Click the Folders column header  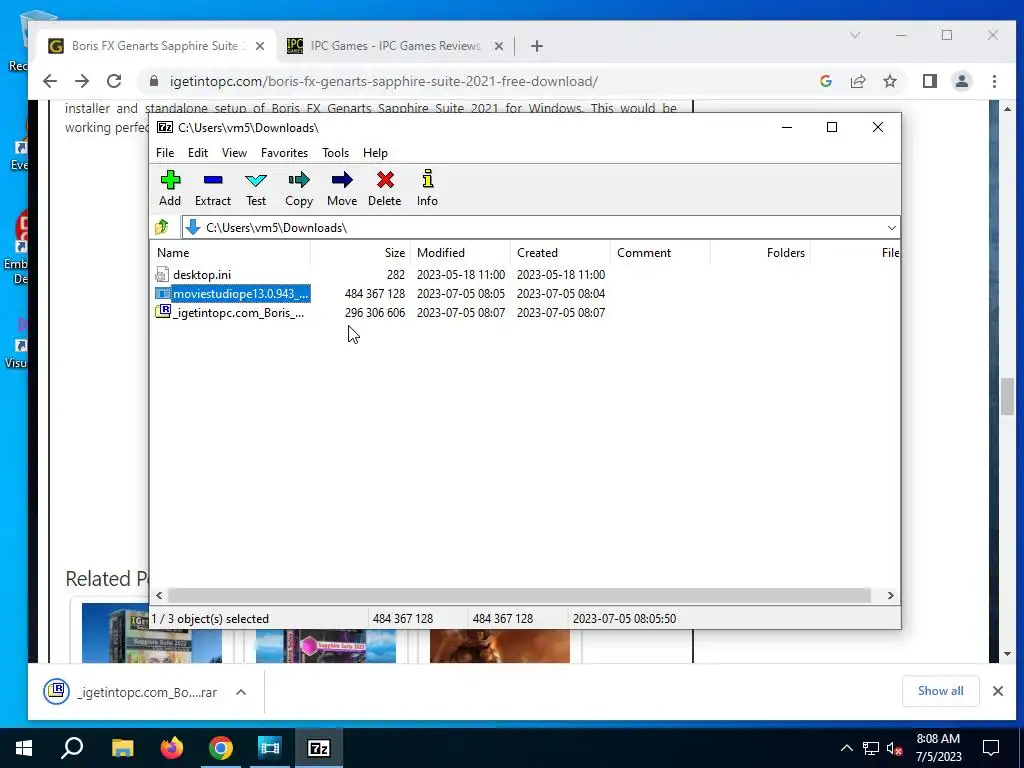pyautogui.click(x=760, y=253)
